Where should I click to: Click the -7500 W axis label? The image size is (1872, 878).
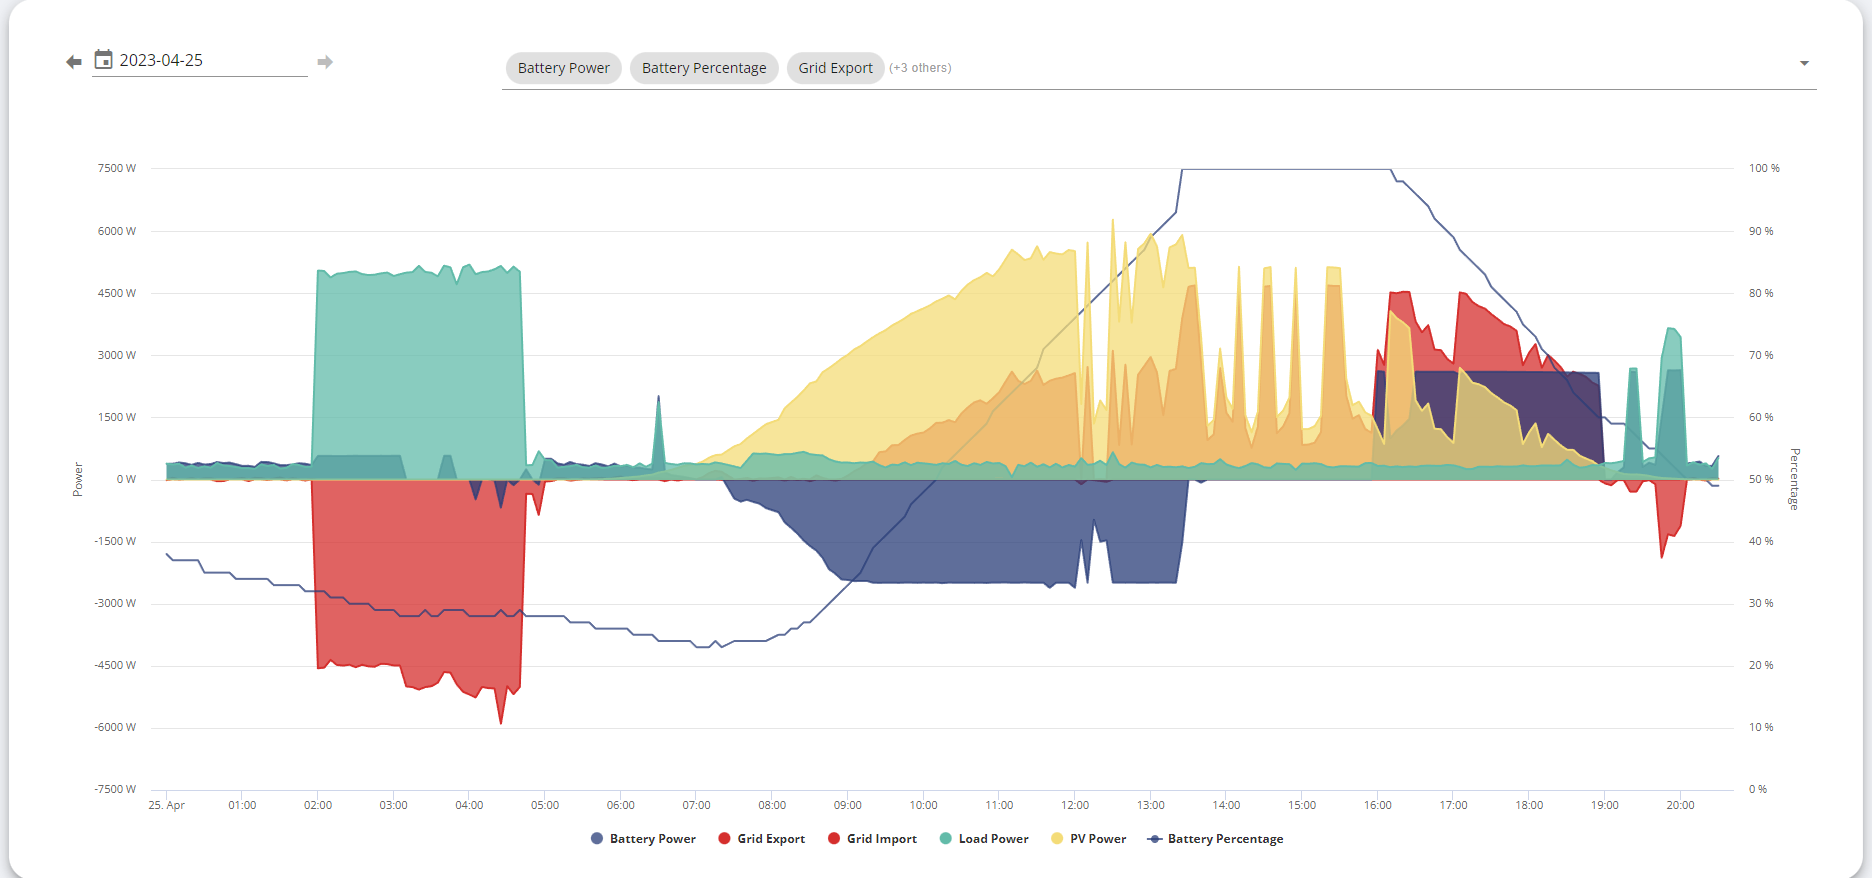pyautogui.click(x=115, y=789)
